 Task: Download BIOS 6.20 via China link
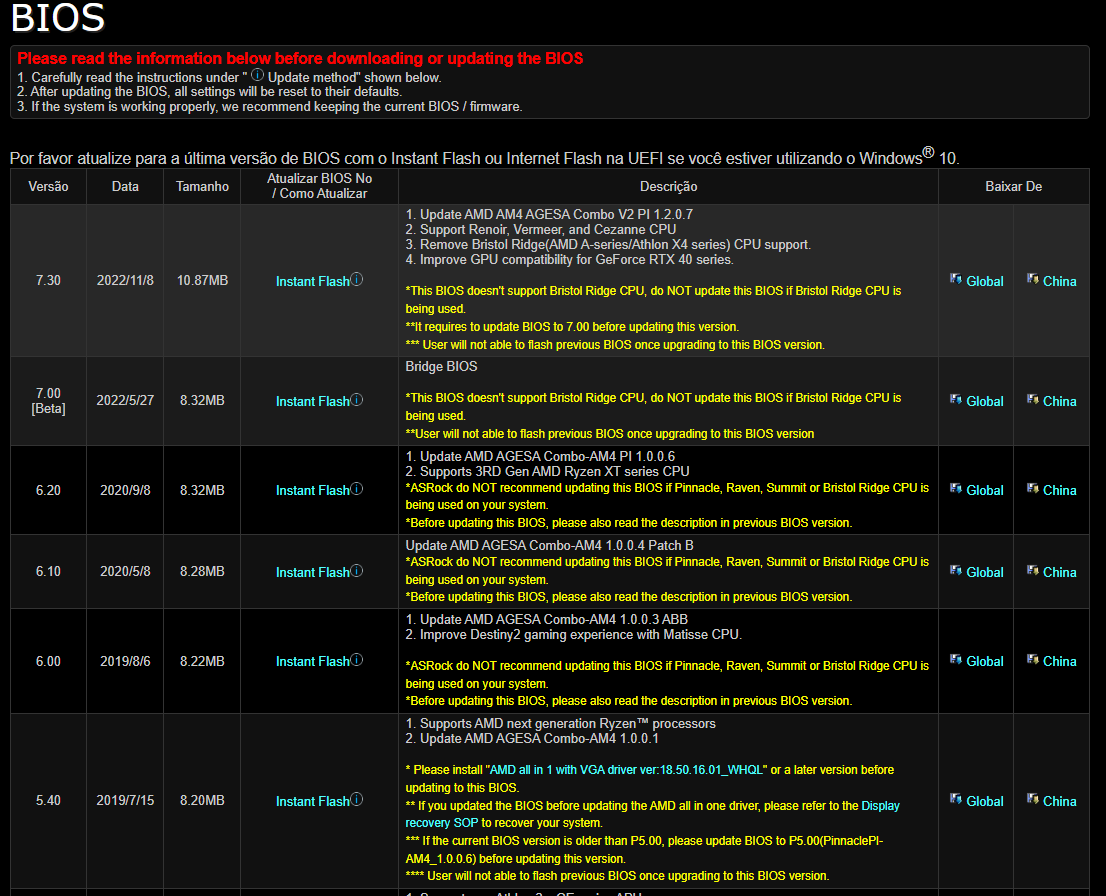[x=1059, y=490]
